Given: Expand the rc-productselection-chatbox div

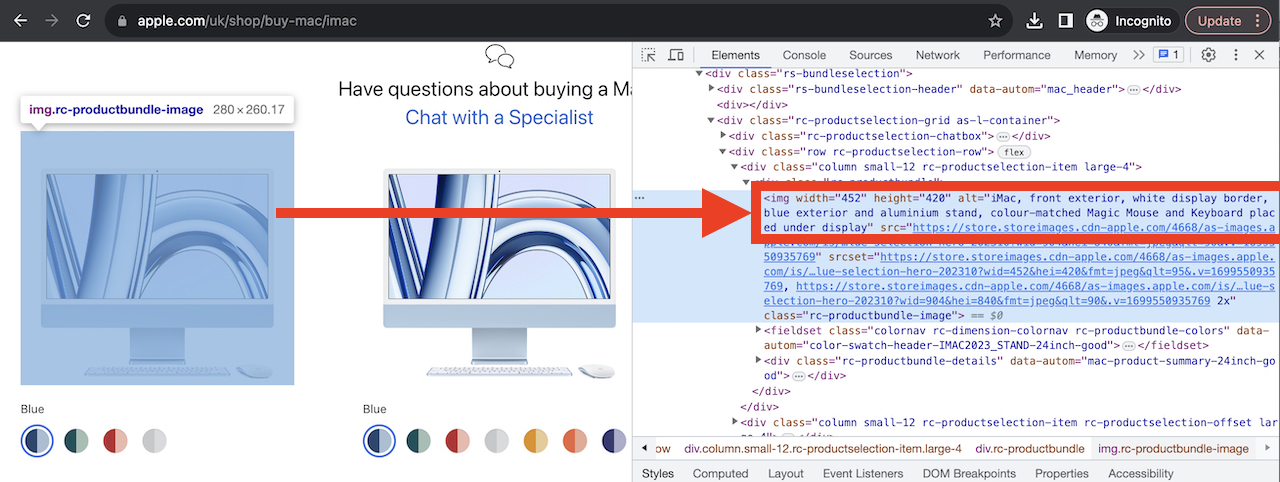Looking at the screenshot, I should point(723,136).
